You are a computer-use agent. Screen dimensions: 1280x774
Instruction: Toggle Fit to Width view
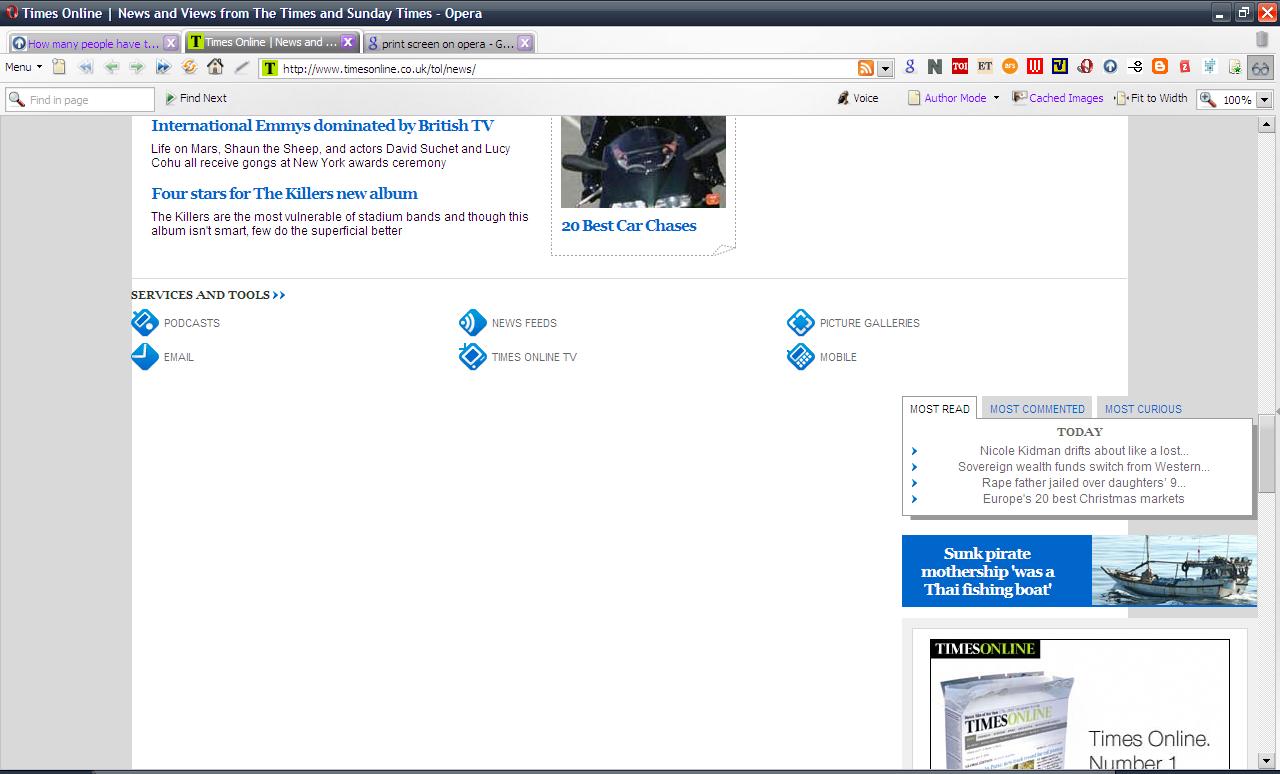1152,98
